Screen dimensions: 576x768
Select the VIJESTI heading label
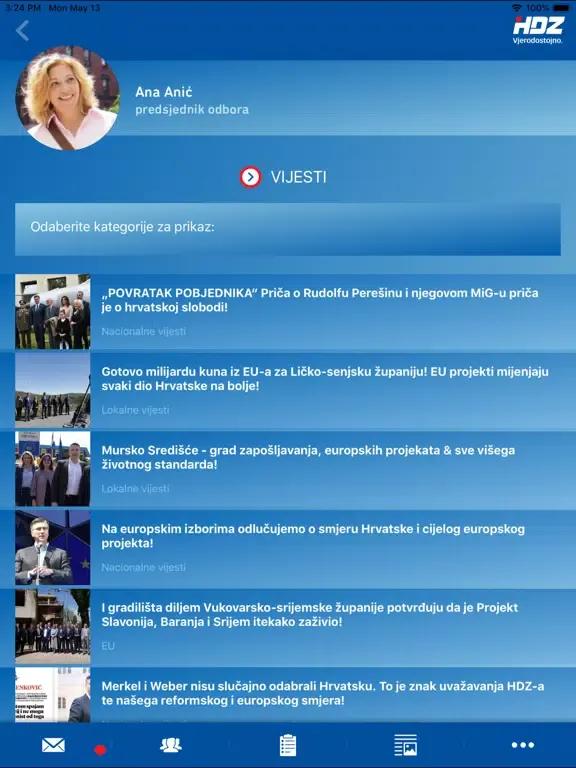(x=299, y=177)
